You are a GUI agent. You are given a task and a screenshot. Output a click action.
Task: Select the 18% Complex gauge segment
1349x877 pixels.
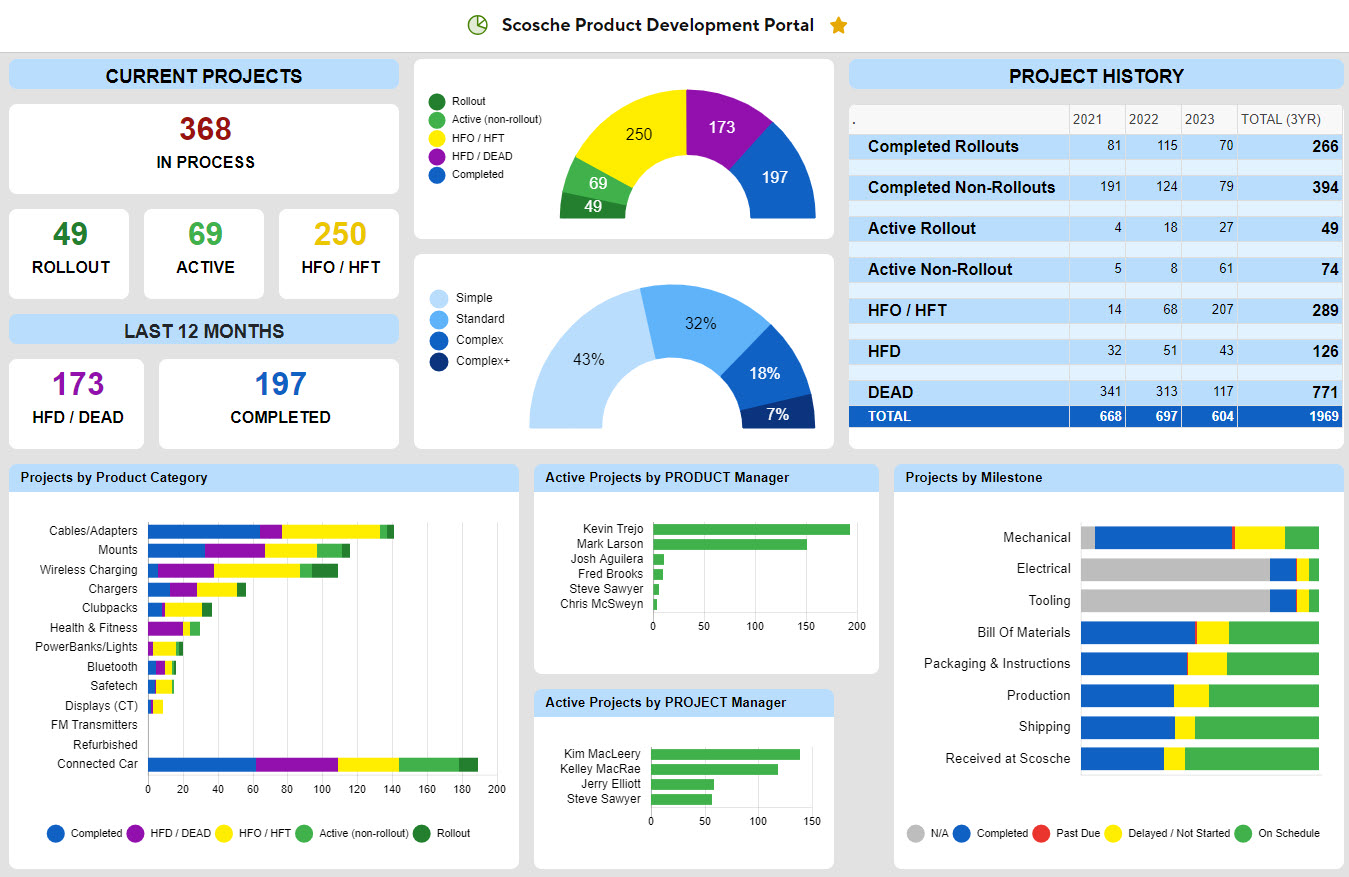click(766, 371)
